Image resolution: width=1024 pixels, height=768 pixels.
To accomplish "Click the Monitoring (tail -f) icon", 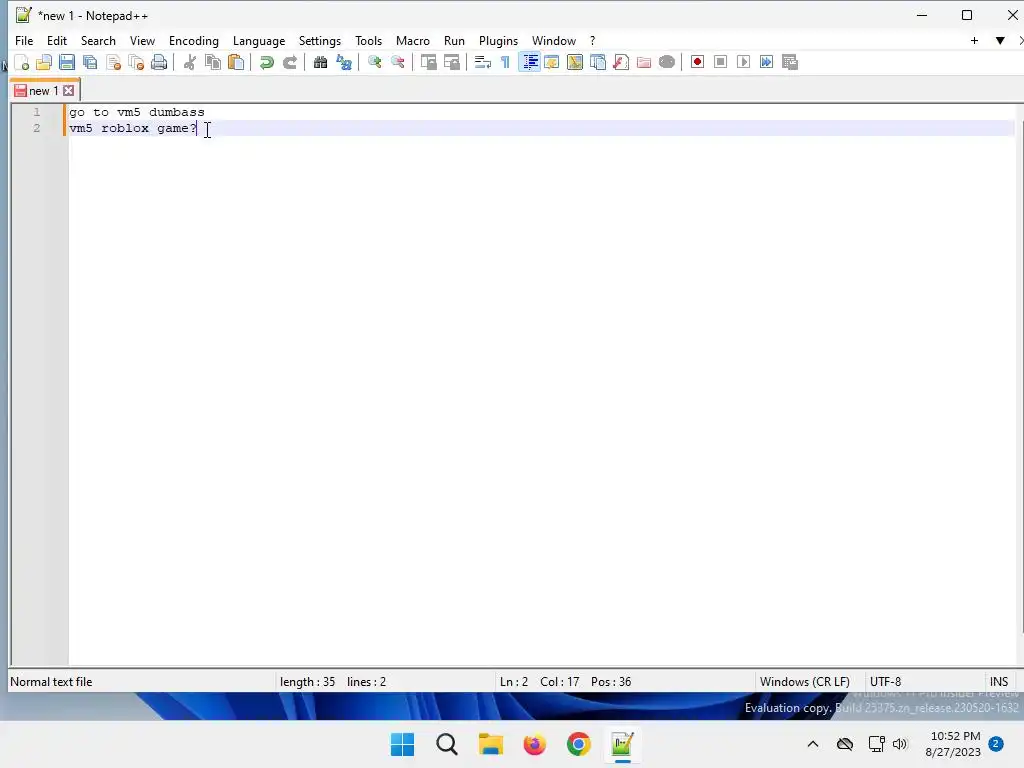I will pyautogui.click(x=667, y=62).
